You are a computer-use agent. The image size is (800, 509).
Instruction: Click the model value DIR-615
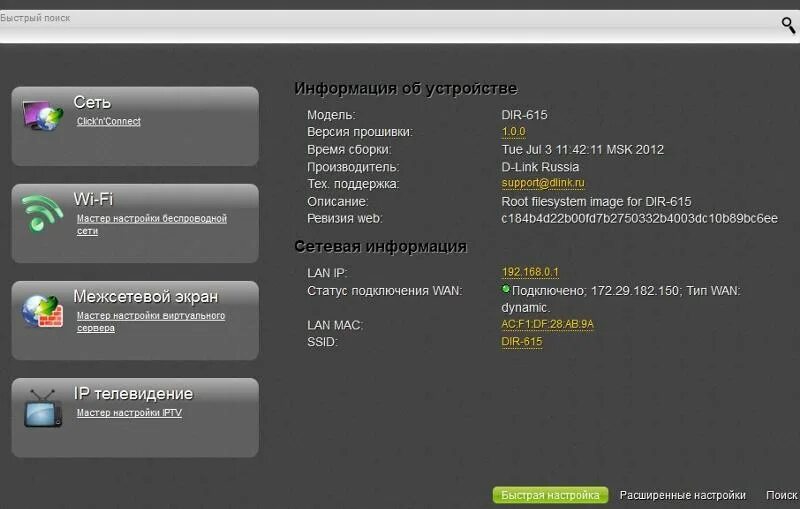pyautogui.click(x=524, y=115)
